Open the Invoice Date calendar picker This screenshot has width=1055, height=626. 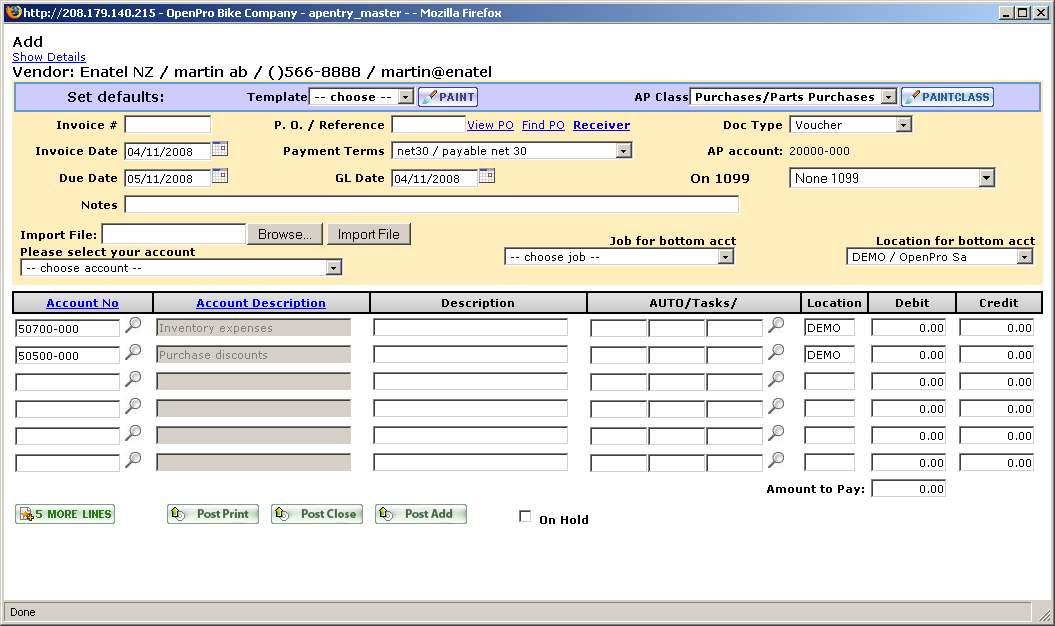coord(220,150)
